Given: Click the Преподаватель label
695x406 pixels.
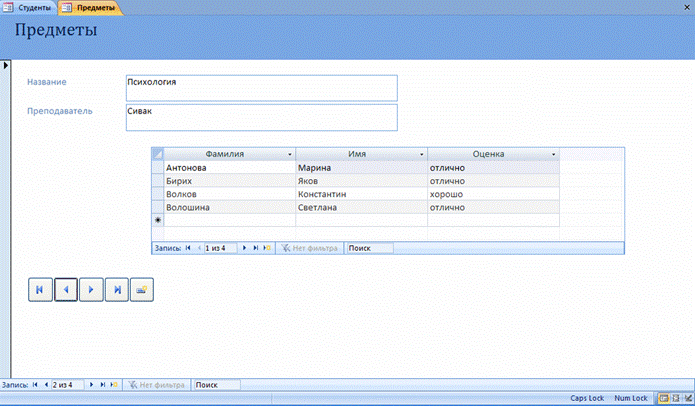Looking at the screenshot, I should point(60,111).
